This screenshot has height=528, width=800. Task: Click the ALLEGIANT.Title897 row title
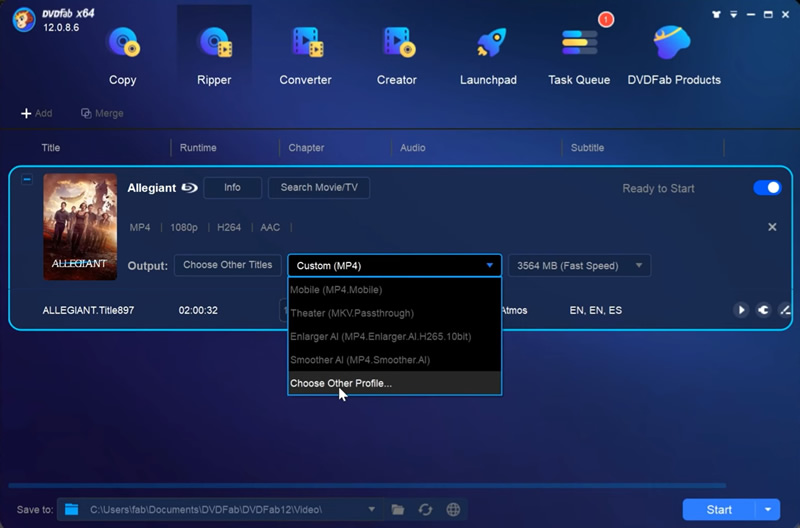point(88,310)
